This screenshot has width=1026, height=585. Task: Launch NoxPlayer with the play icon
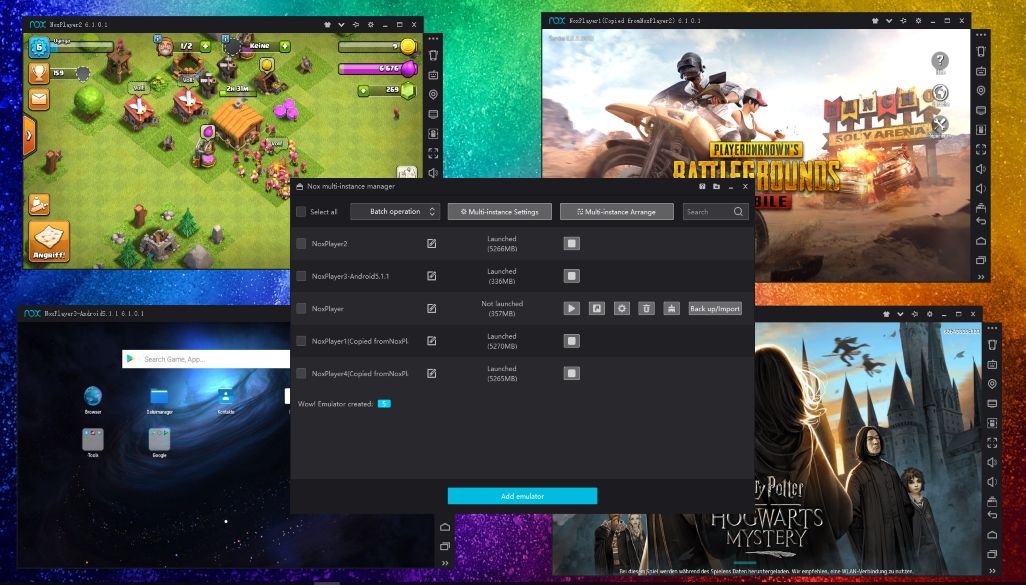(x=572, y=308)
